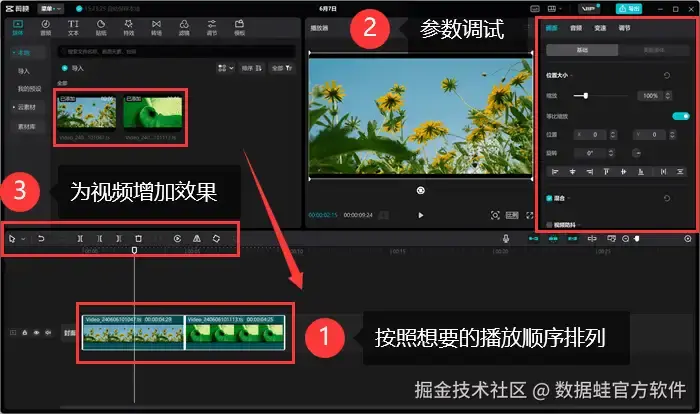Image resolution: width=700 pixels, height=414 pixels.
Task: Toggle the 等比缩放 uniform scale switch
Action: point(681,116)
